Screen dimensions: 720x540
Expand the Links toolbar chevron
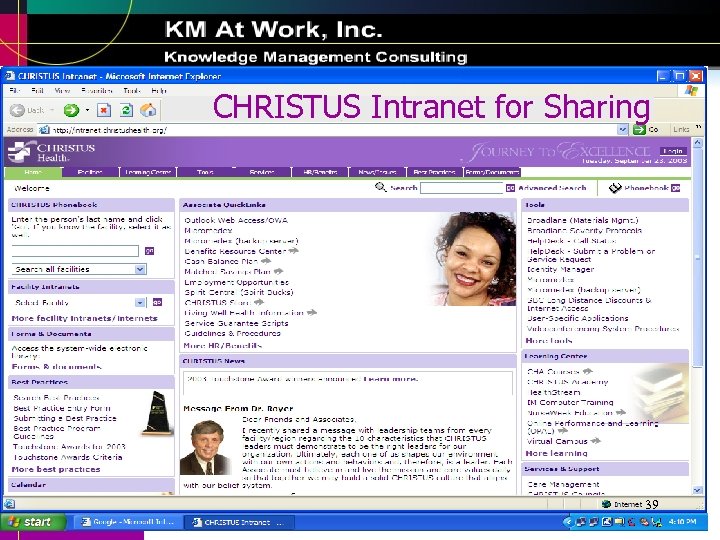698,127
